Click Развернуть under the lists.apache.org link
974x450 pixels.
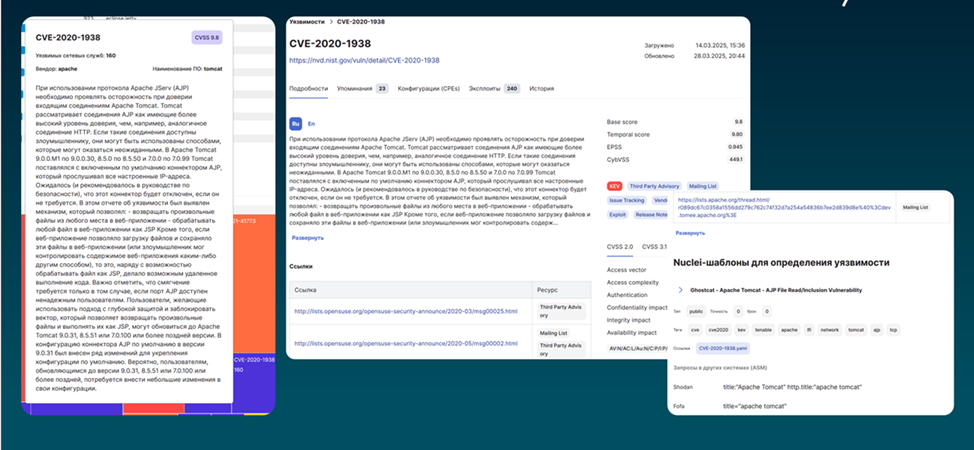(691, 233)
